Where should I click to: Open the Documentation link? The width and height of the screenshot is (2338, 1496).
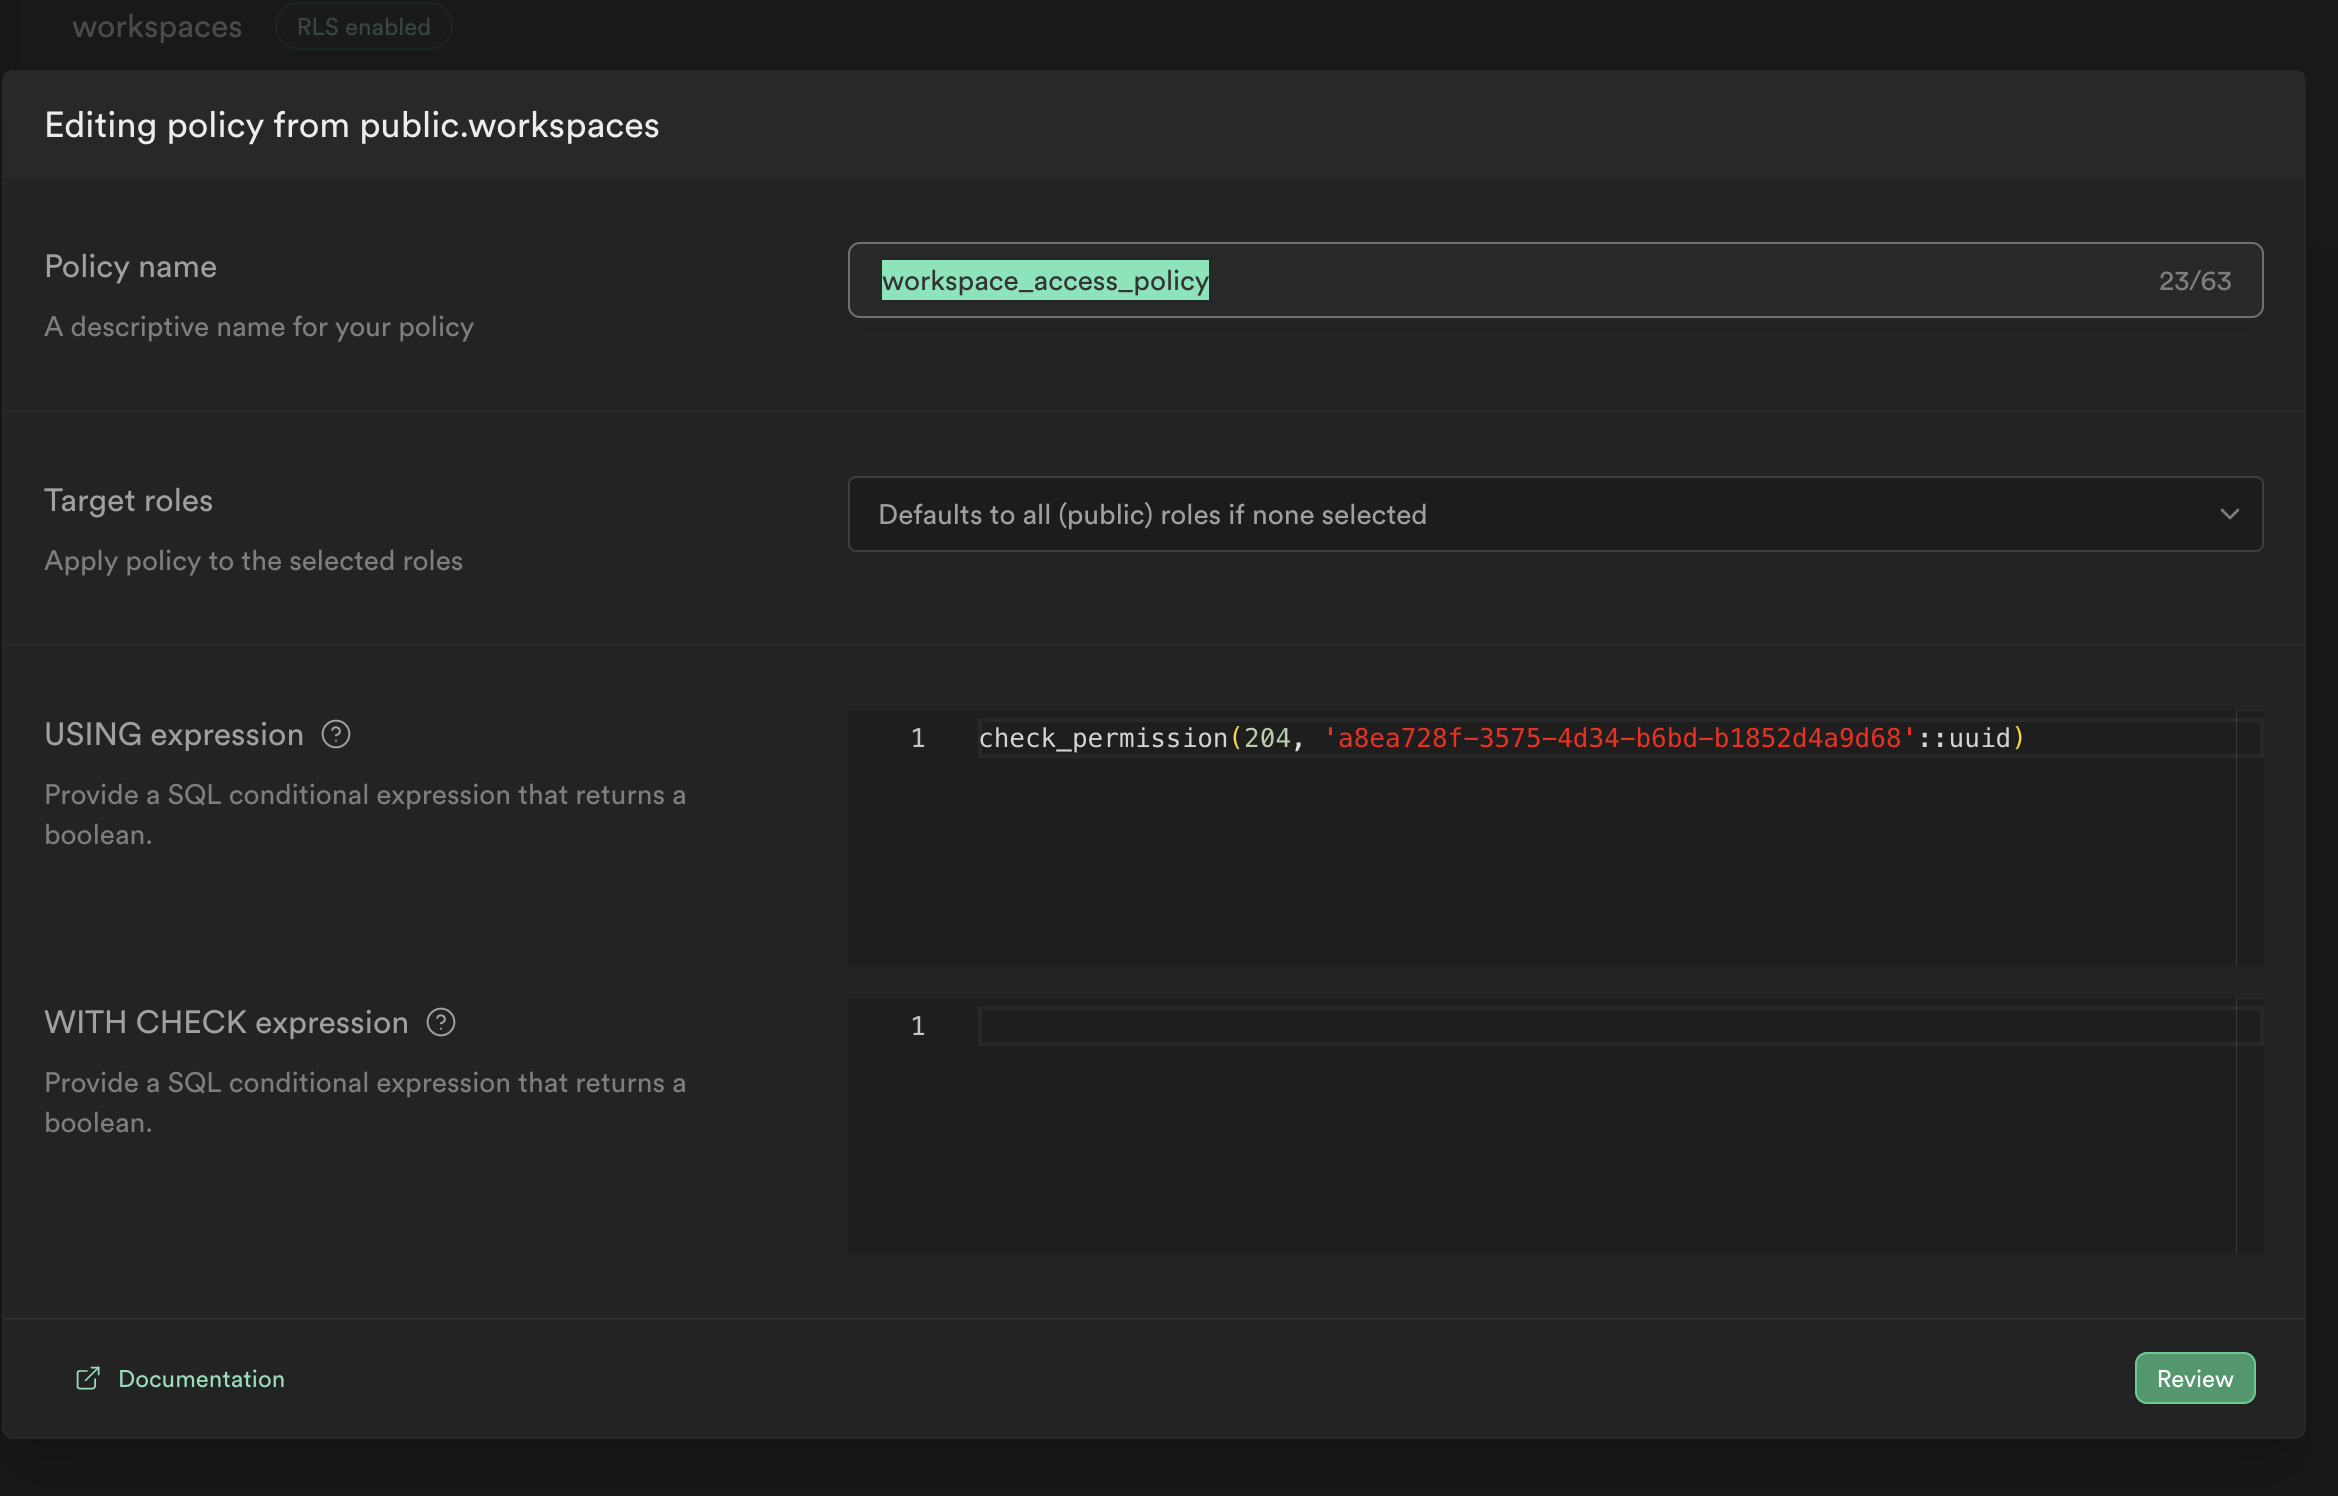coord(201,1378)
